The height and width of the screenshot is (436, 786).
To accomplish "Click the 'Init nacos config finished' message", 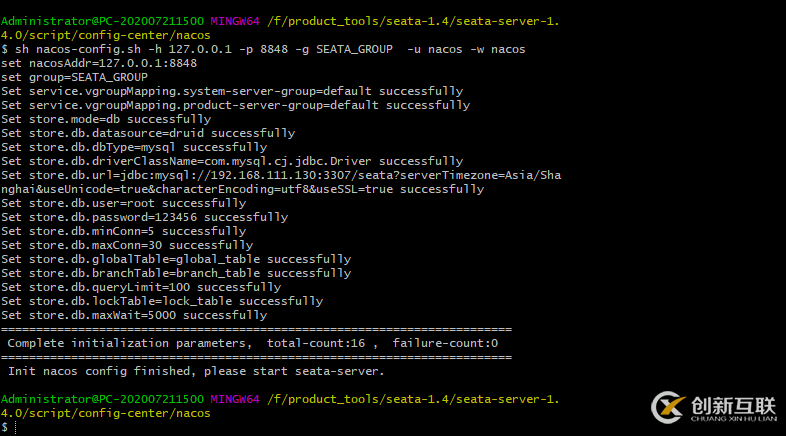I will pos(196,371).
